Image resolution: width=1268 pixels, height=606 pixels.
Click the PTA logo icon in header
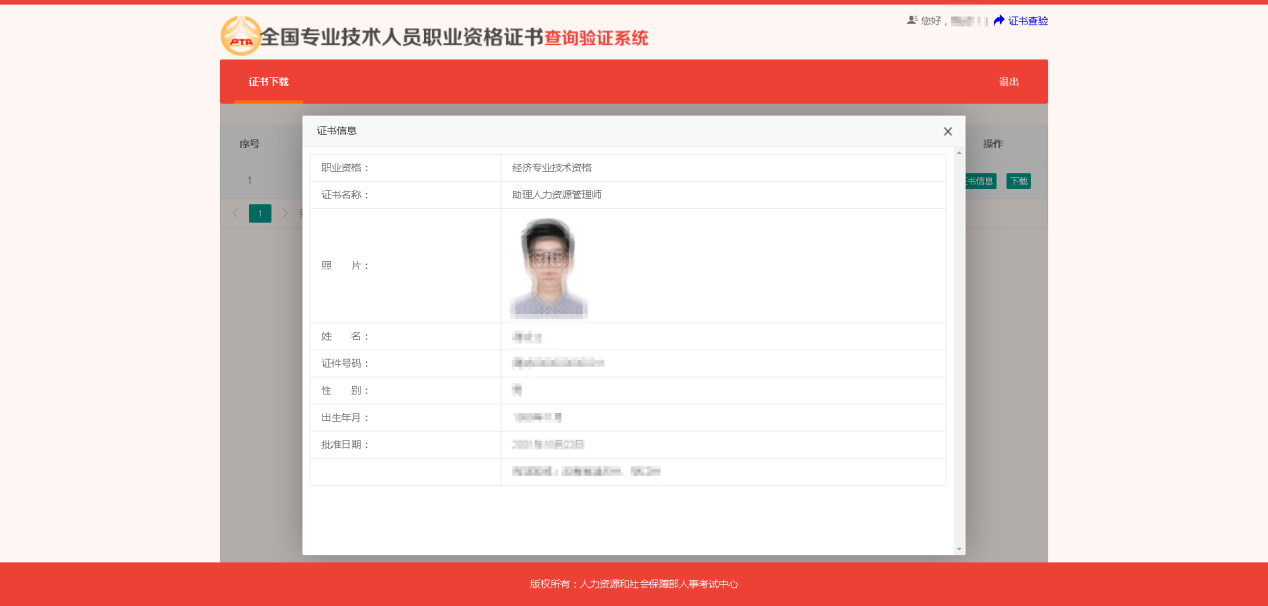(240, 36)
